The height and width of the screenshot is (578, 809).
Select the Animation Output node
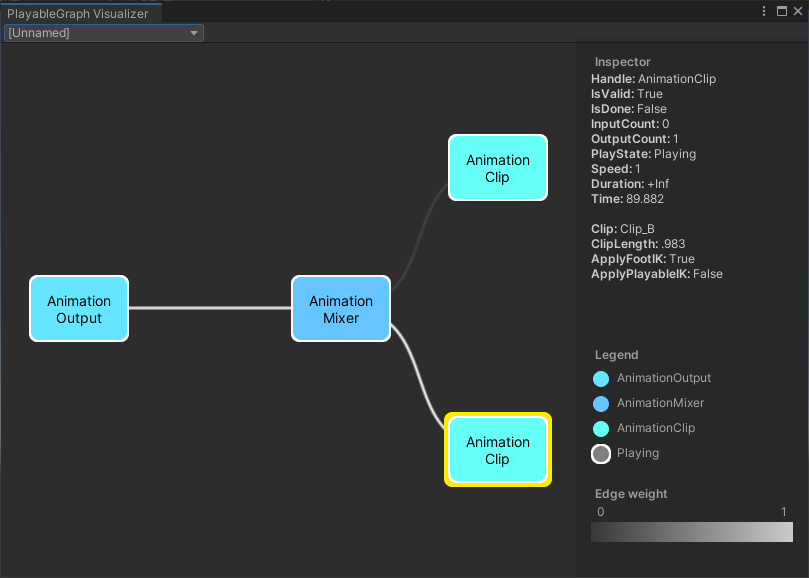[79, 308]
